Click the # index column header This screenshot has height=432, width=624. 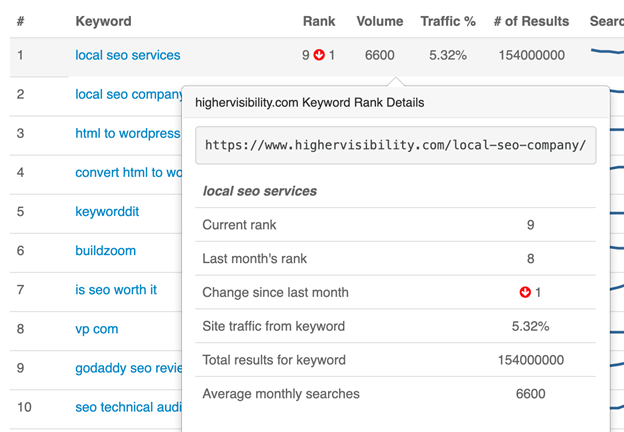(20, 21)
